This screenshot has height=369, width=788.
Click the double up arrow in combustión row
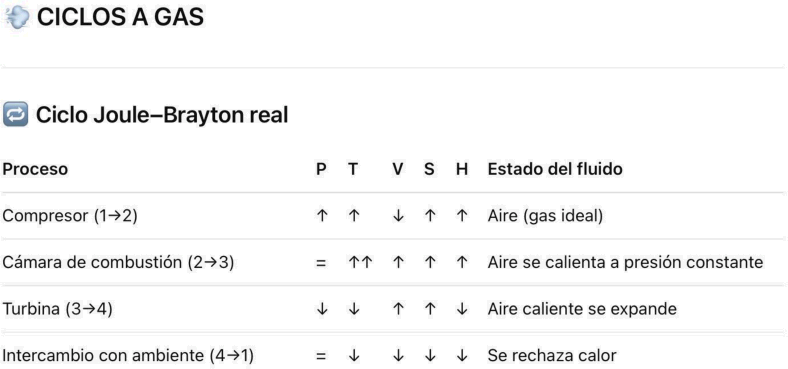pos(360,262)
